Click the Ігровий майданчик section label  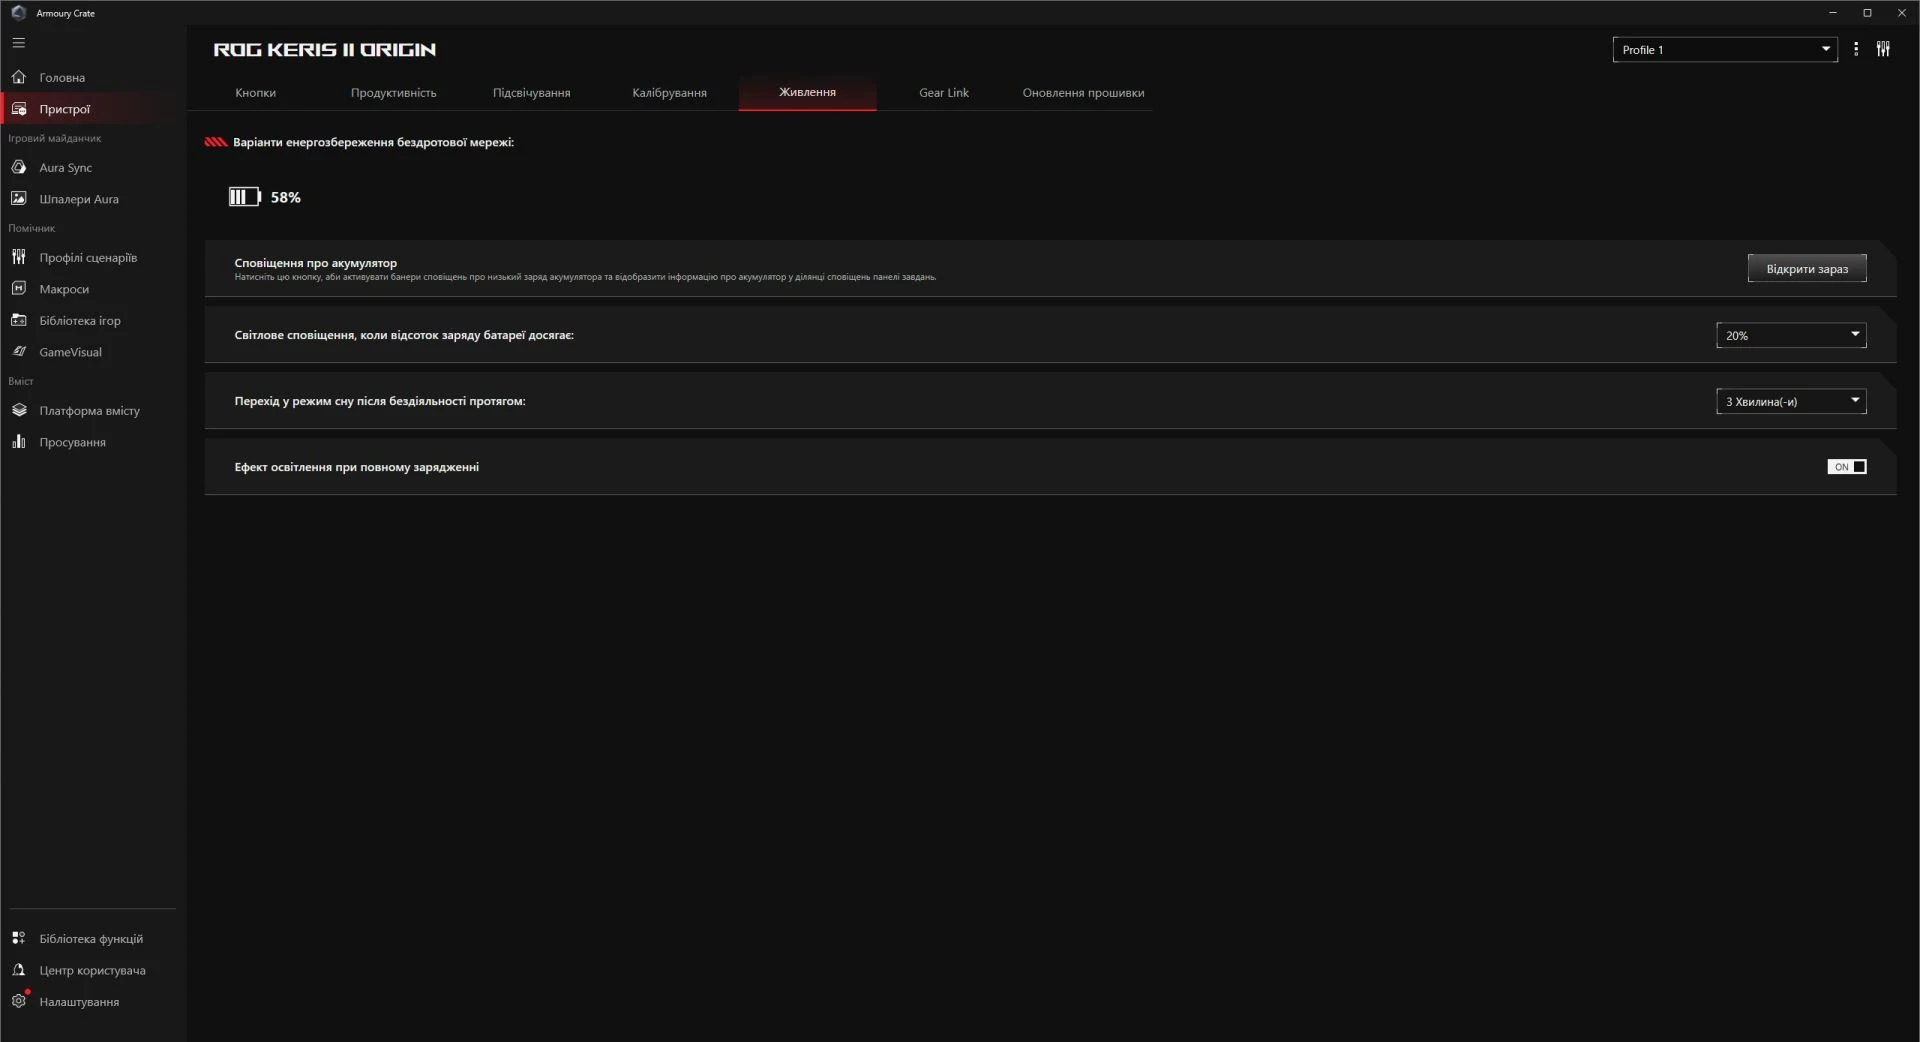[55, 138]
